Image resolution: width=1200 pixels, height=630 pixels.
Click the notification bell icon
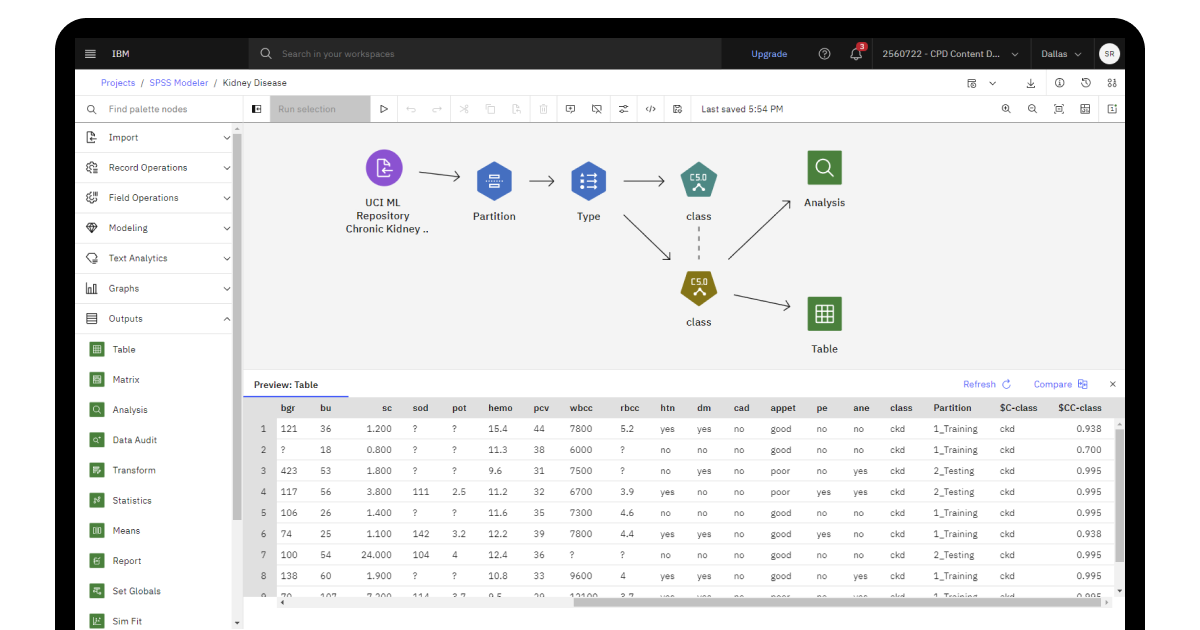coord(856,53)
